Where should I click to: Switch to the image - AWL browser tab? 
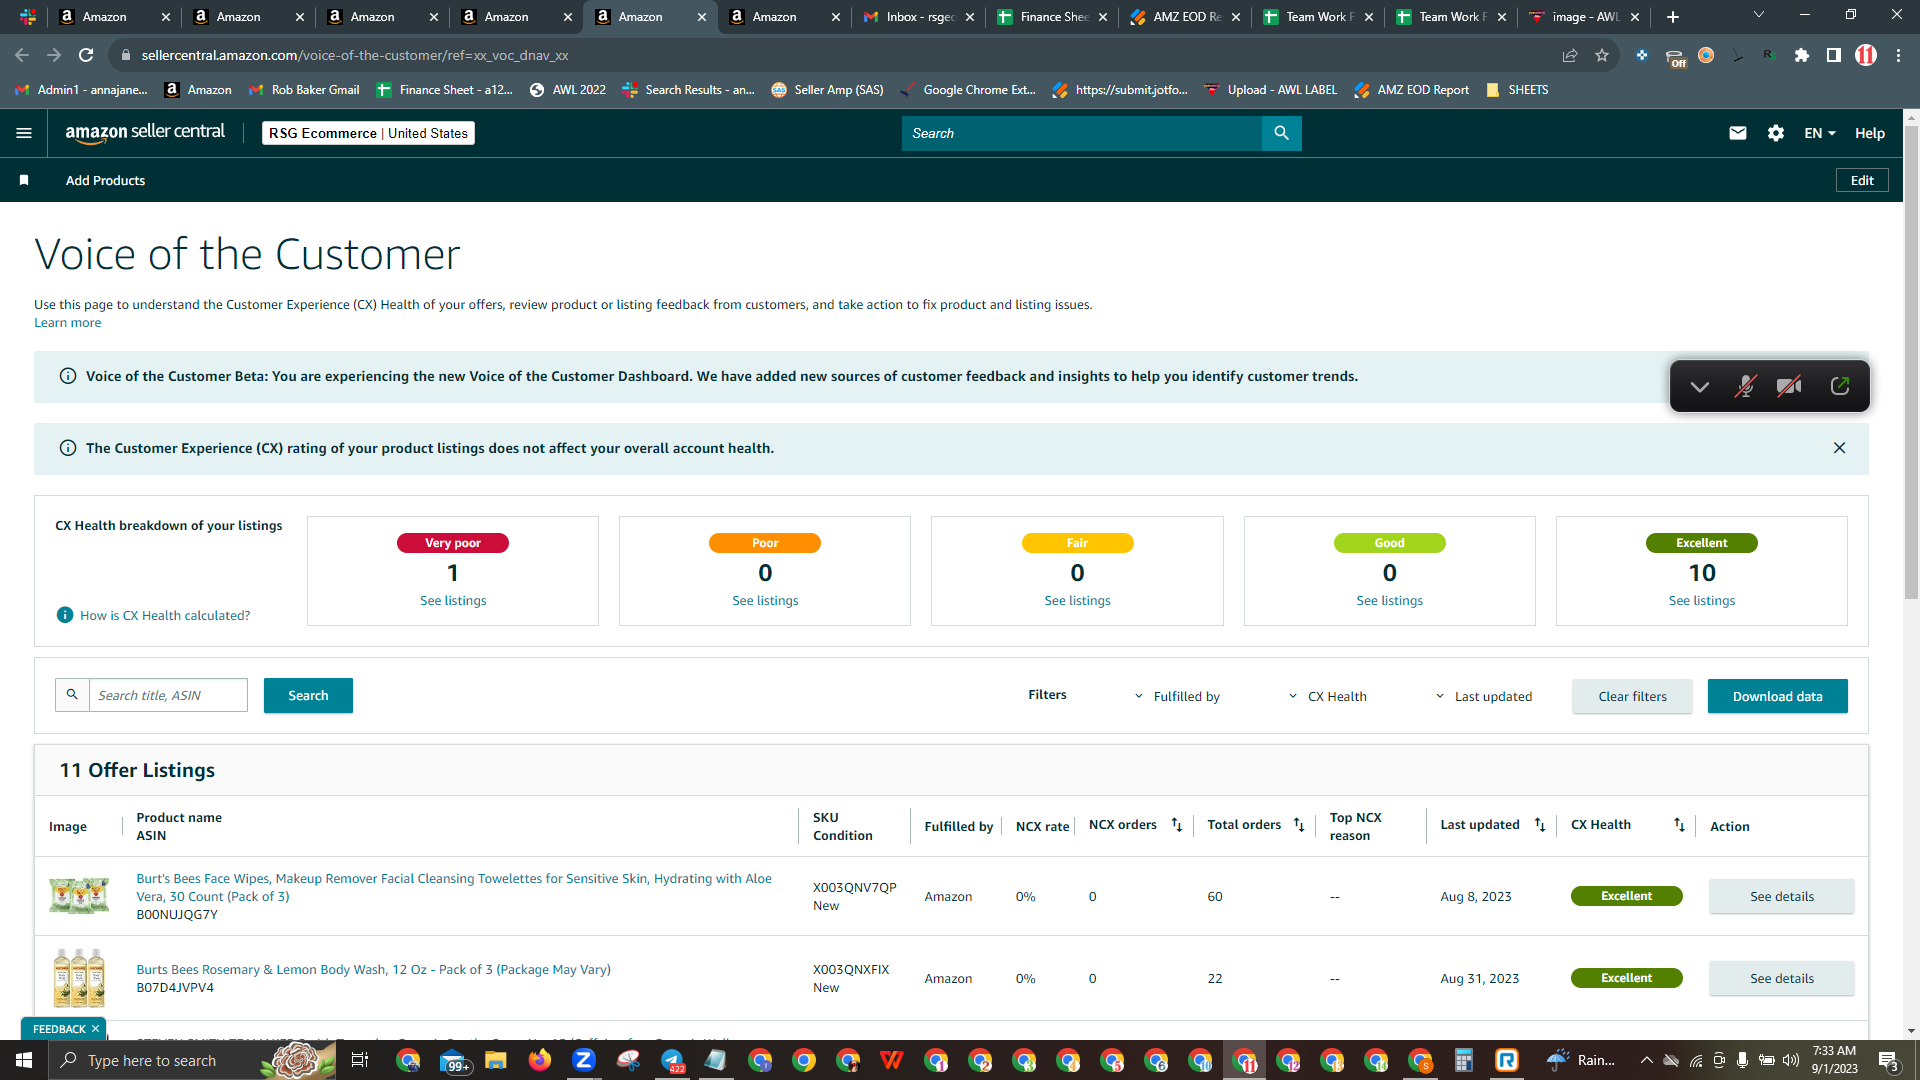pyautogui.click(x=1585, y=17)
